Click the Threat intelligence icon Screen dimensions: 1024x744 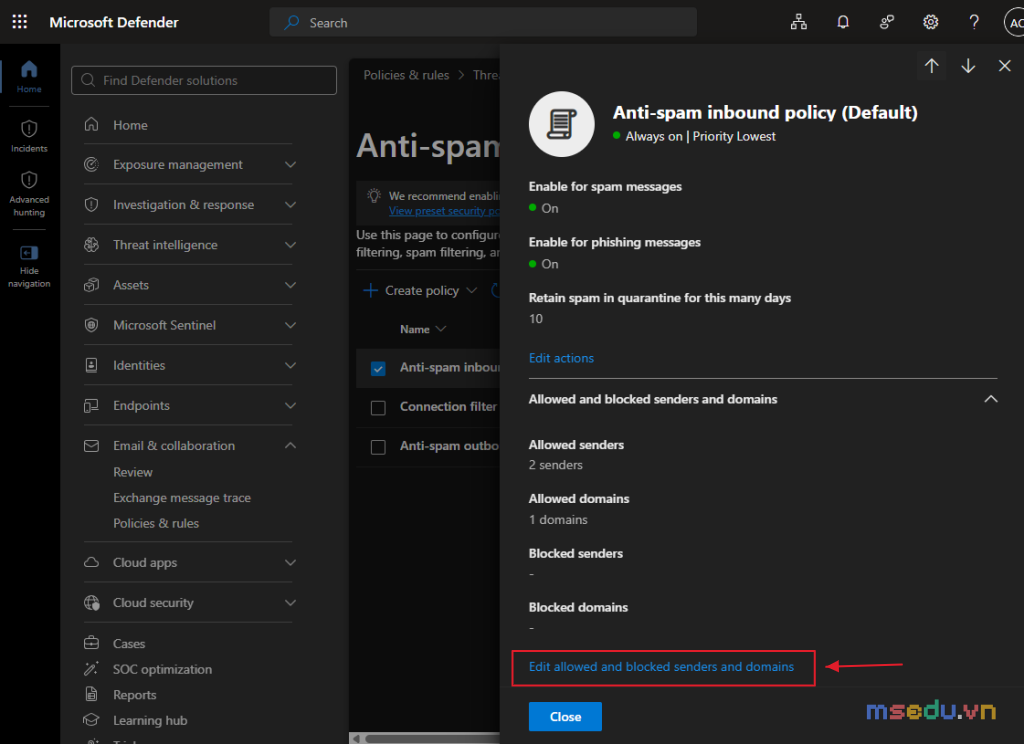91,245
